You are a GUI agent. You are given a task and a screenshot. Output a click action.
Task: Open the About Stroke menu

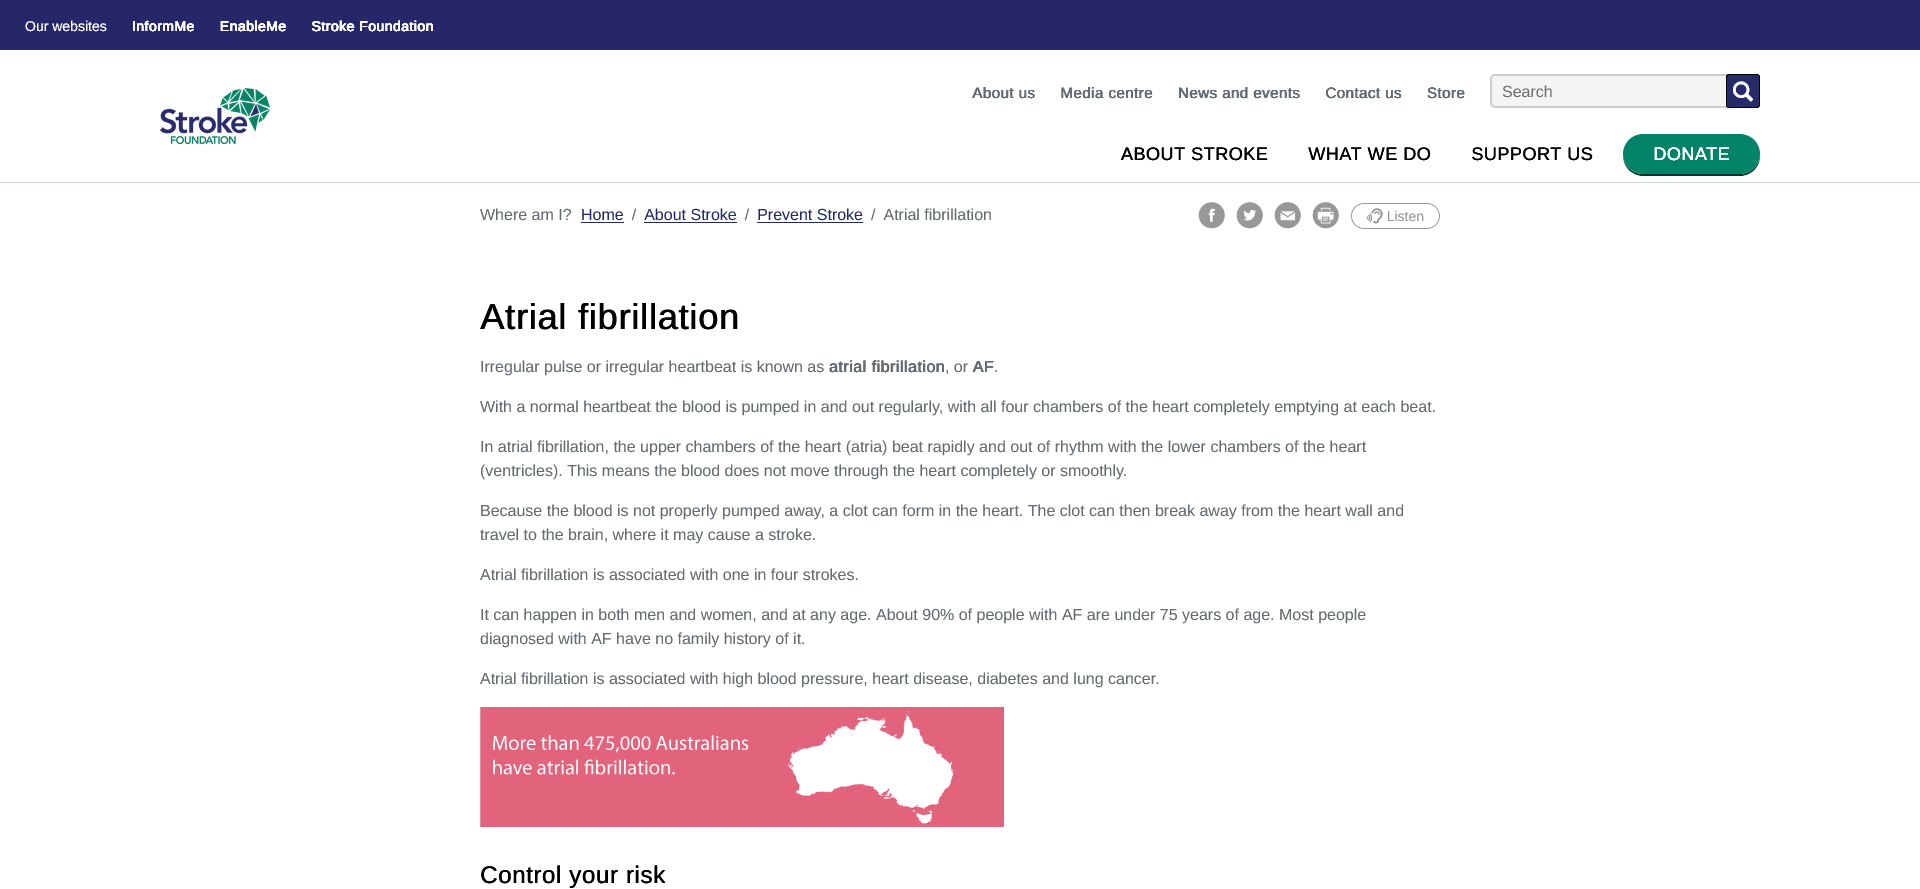pyautogui.click(x=1193, y=154)
